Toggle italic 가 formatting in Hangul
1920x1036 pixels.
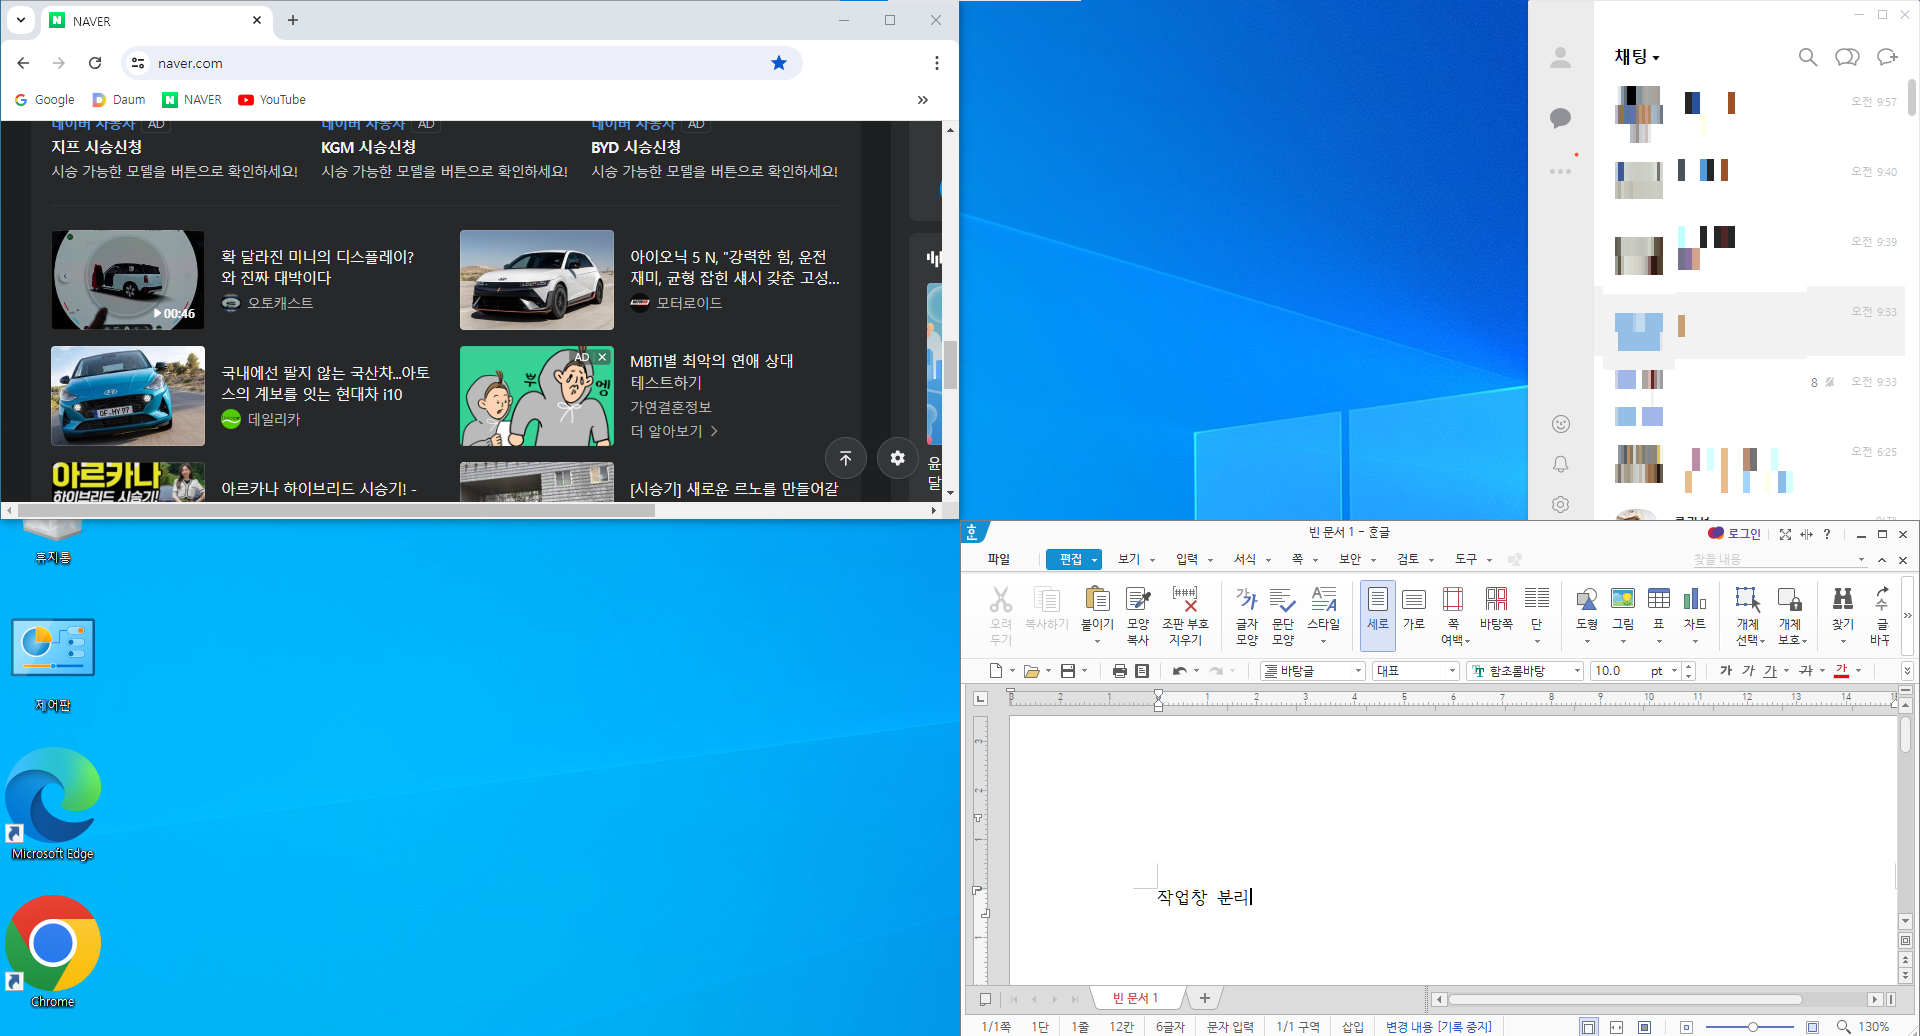(x=1748, y=671)
